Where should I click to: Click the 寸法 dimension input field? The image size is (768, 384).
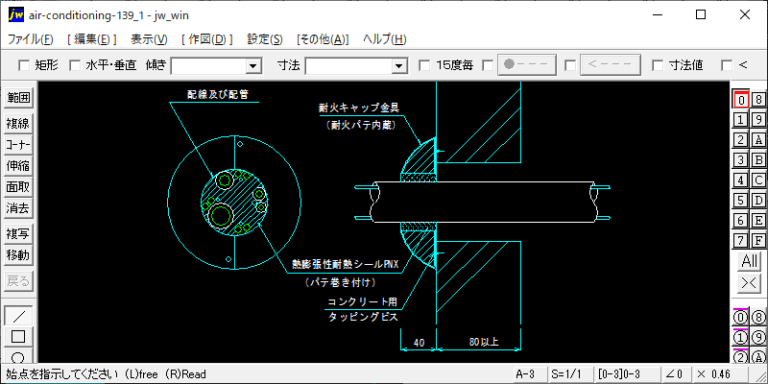(x=349, y=66)
